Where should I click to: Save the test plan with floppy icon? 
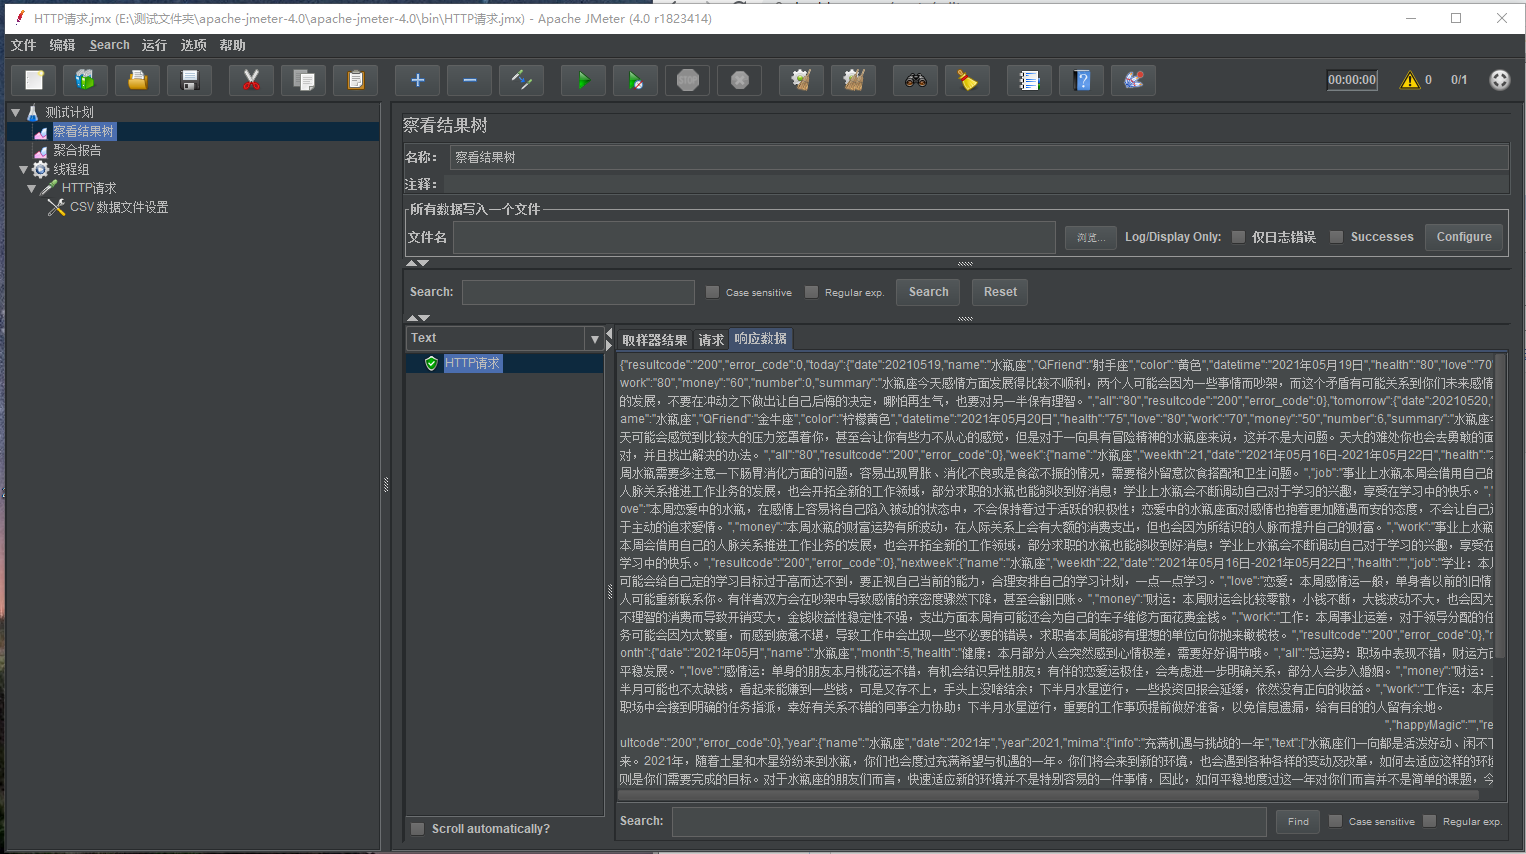click(190, 80)
